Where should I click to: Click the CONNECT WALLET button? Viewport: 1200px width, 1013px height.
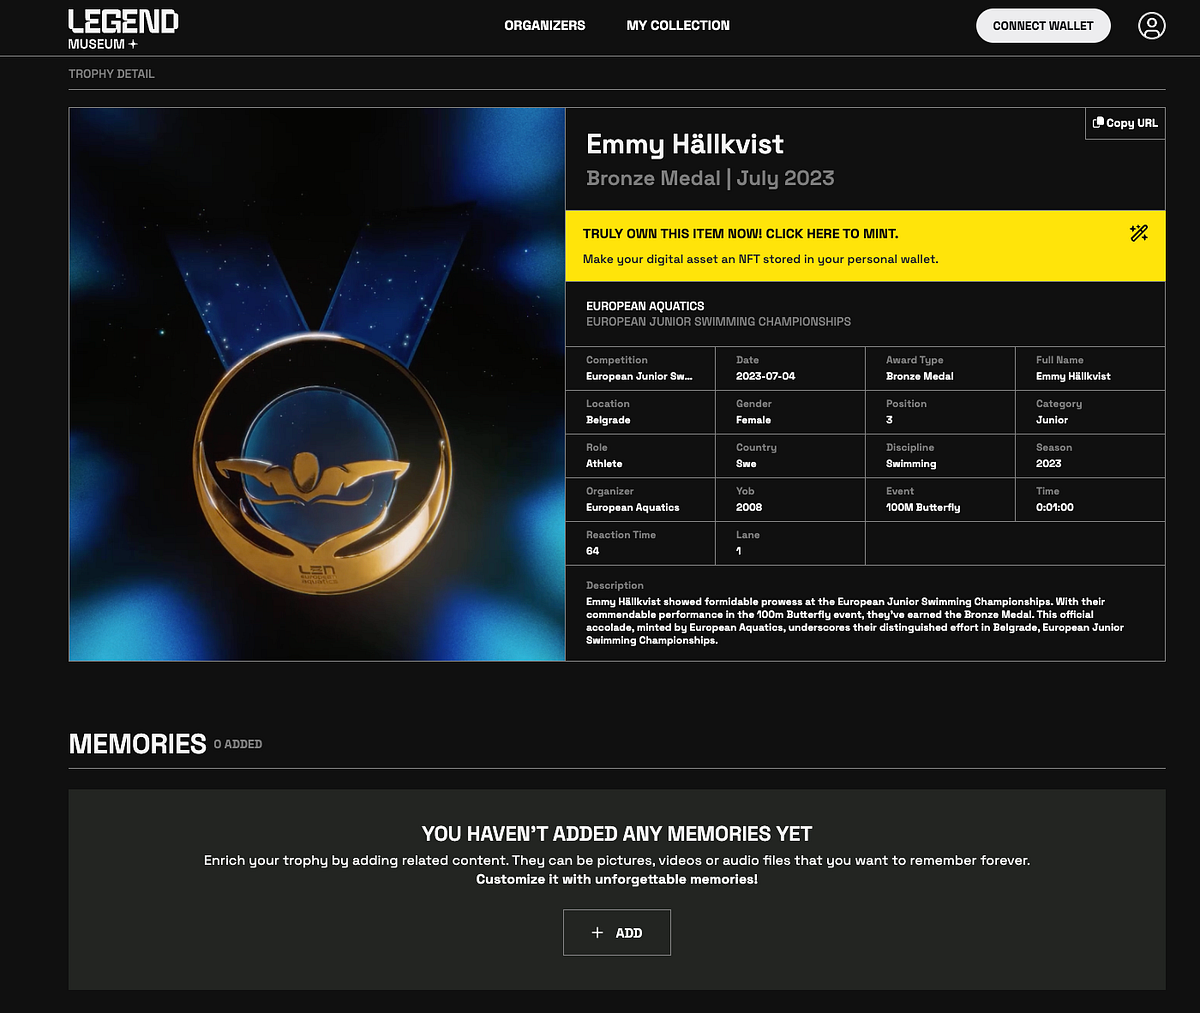[1043, 25]
